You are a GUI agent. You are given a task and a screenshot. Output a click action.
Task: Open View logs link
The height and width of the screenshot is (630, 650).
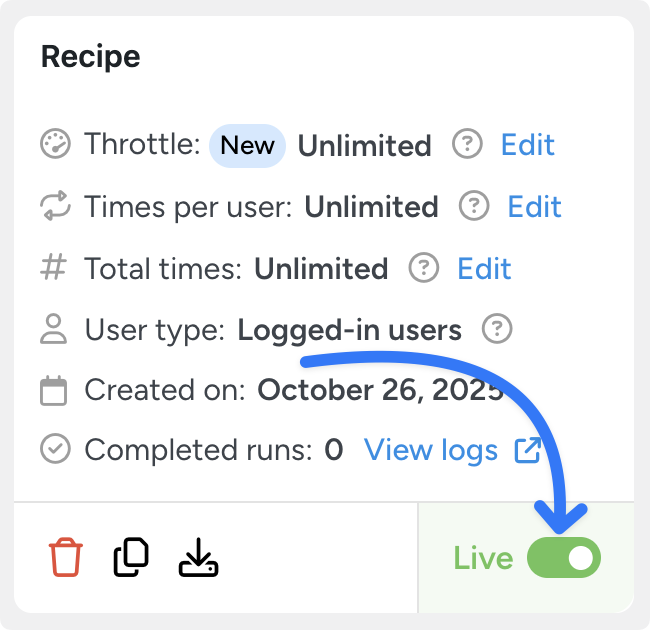click(431, 451)
